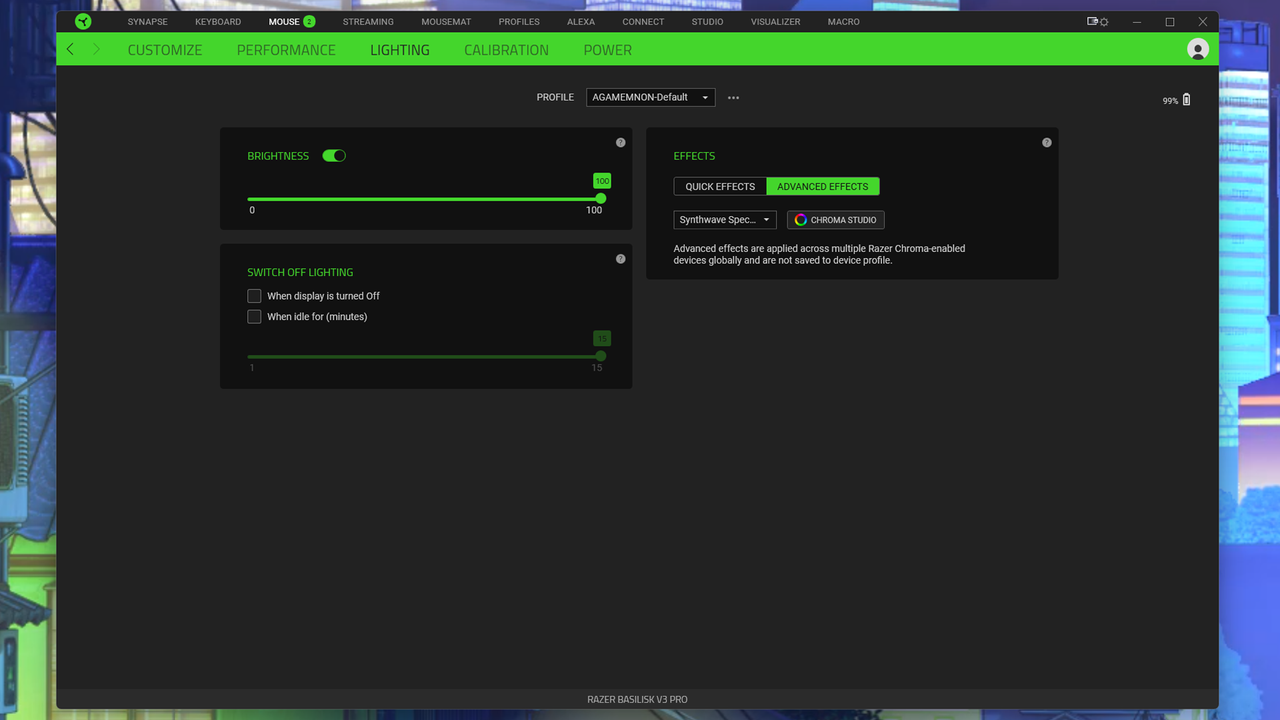Click the battery status icon
The image size is (1280, 720).
pos(1187,100)
